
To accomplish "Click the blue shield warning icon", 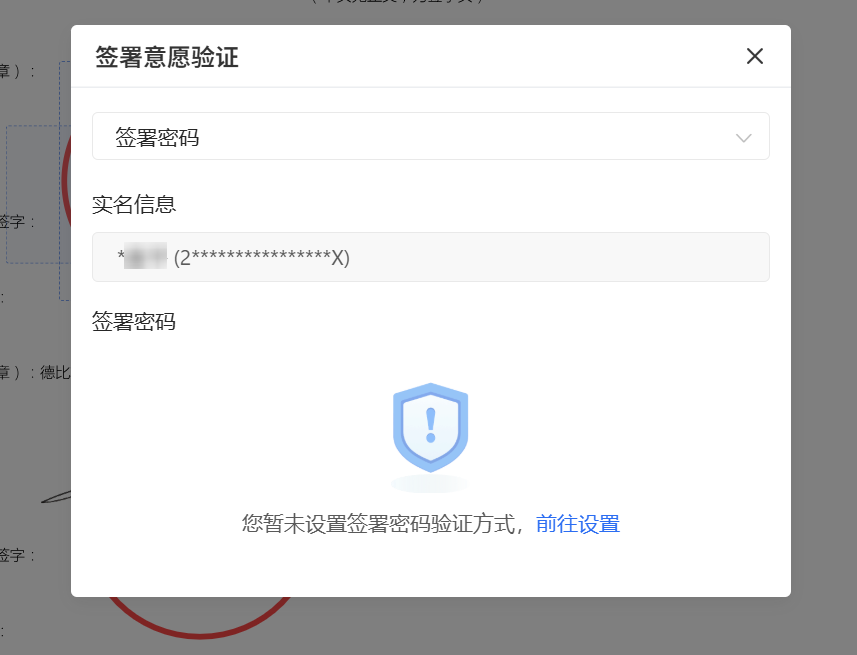I will pyautogui.click(x=431, y=428).
